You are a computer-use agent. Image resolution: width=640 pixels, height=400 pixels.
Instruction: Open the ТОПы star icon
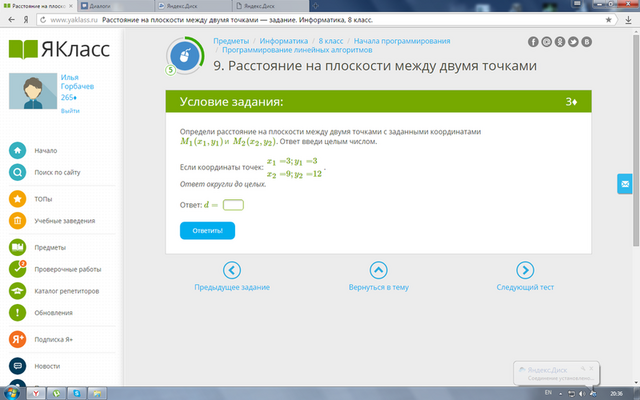(18, 199)
